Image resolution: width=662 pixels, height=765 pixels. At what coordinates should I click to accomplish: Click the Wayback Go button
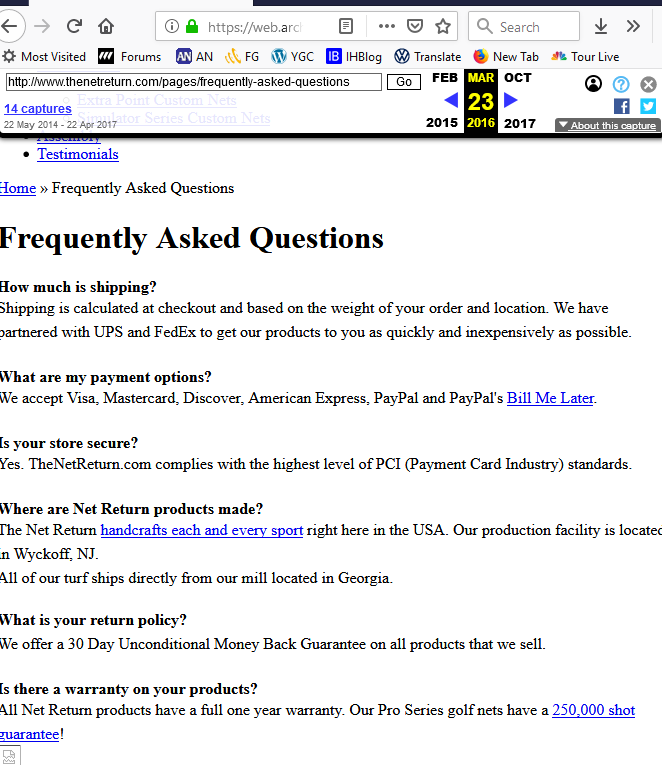(x=403, y=82)
